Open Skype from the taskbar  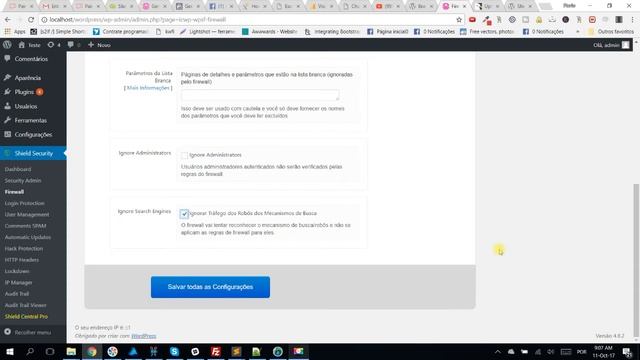tap(174, 351)
